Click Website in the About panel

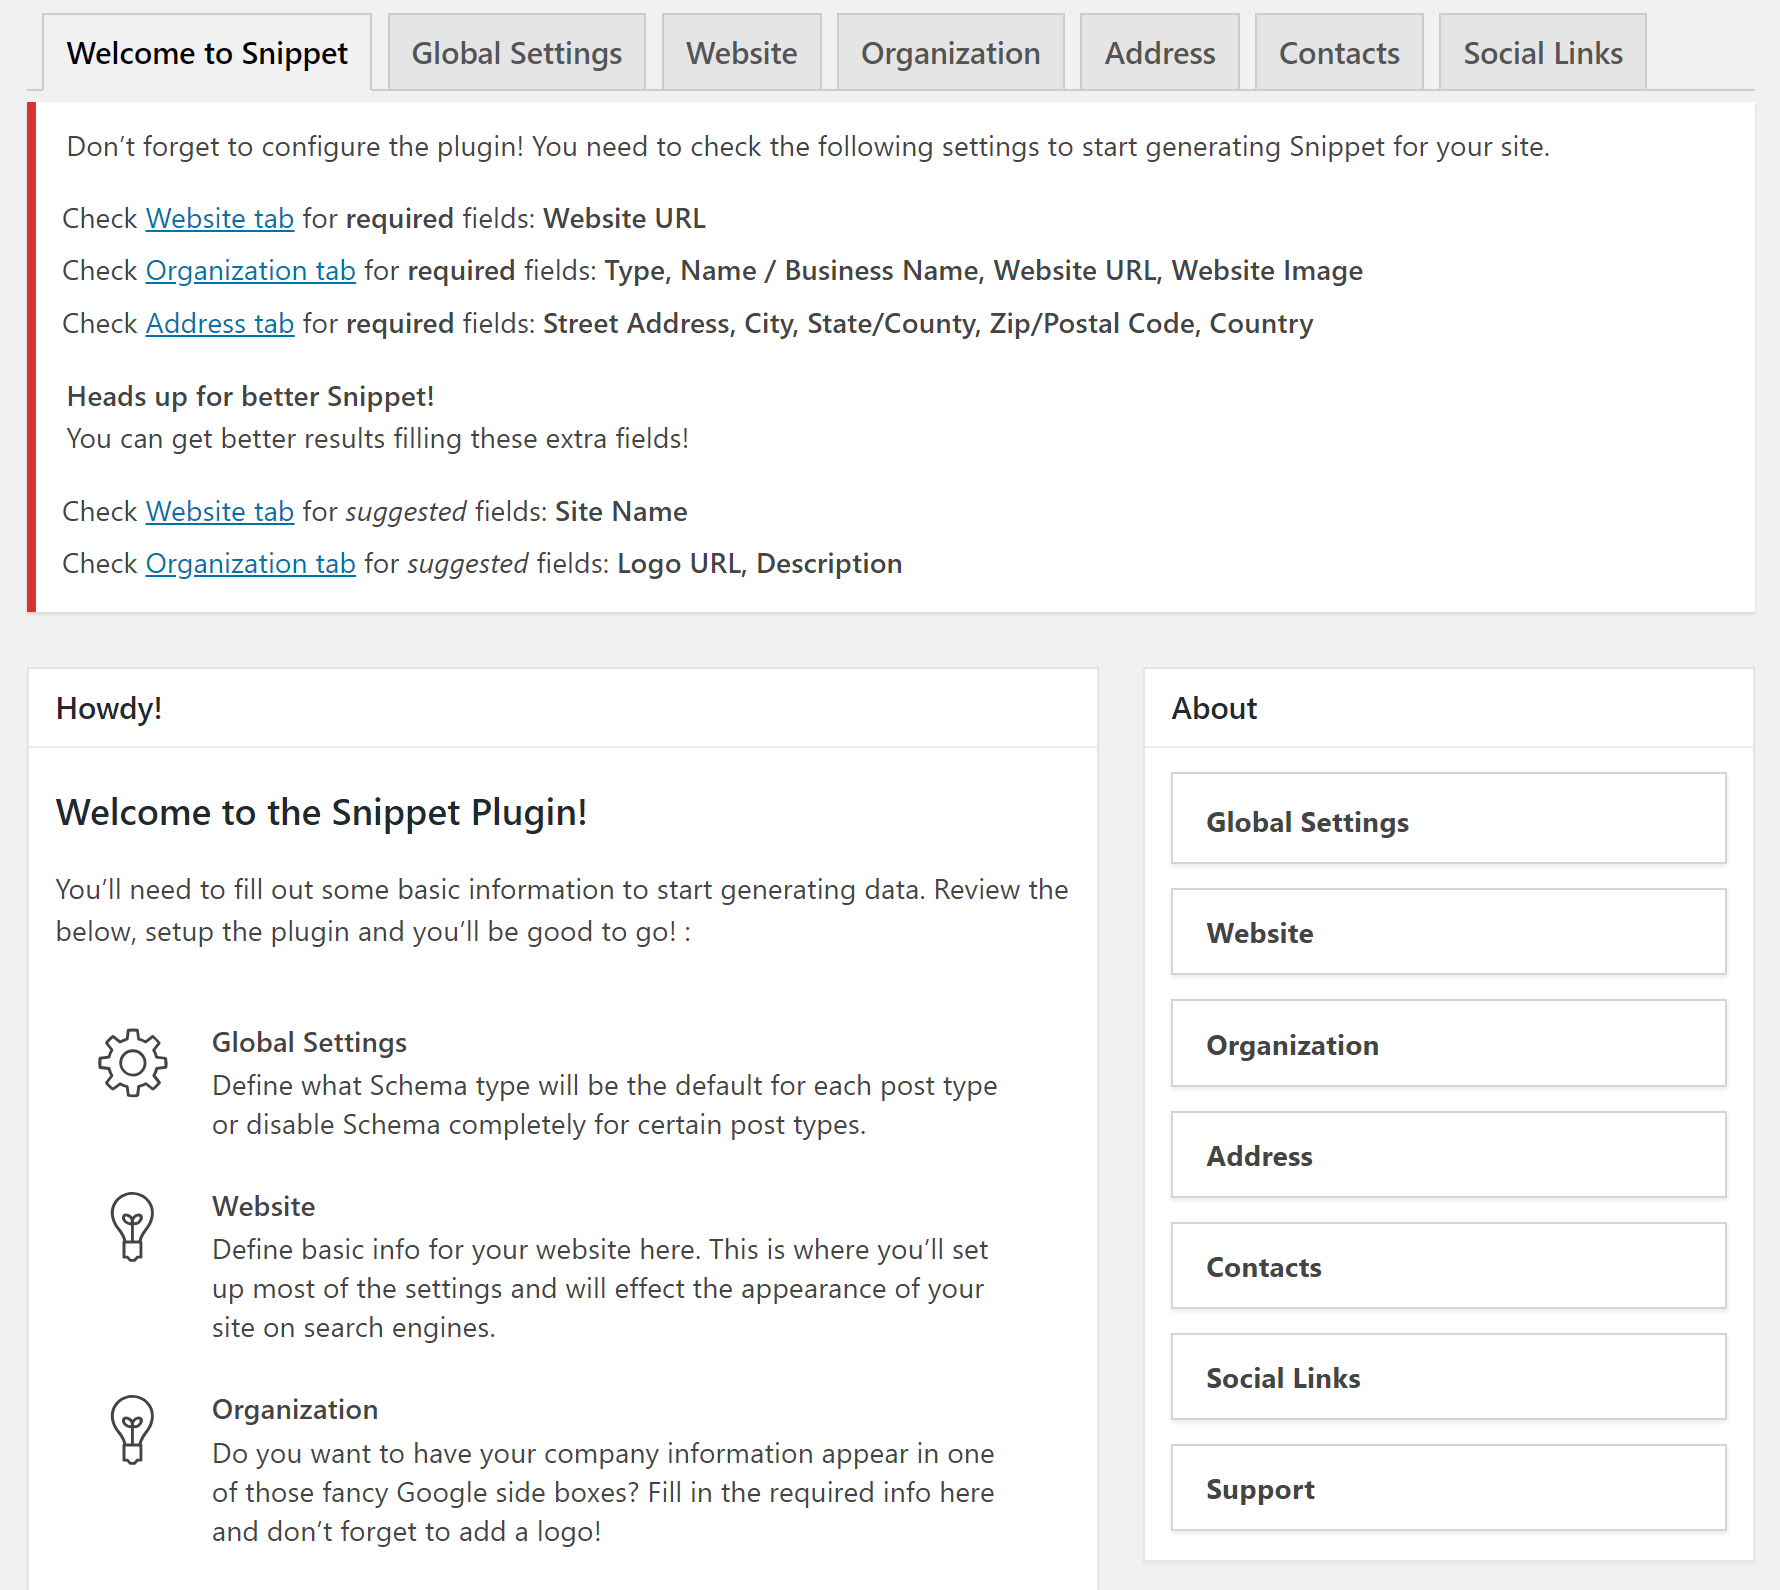pos(1260,933)
